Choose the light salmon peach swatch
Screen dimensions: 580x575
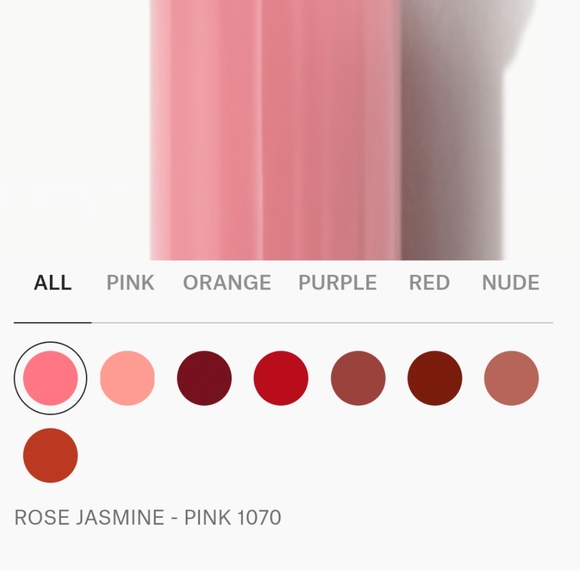pyautogui.click(x=127, y=378)
